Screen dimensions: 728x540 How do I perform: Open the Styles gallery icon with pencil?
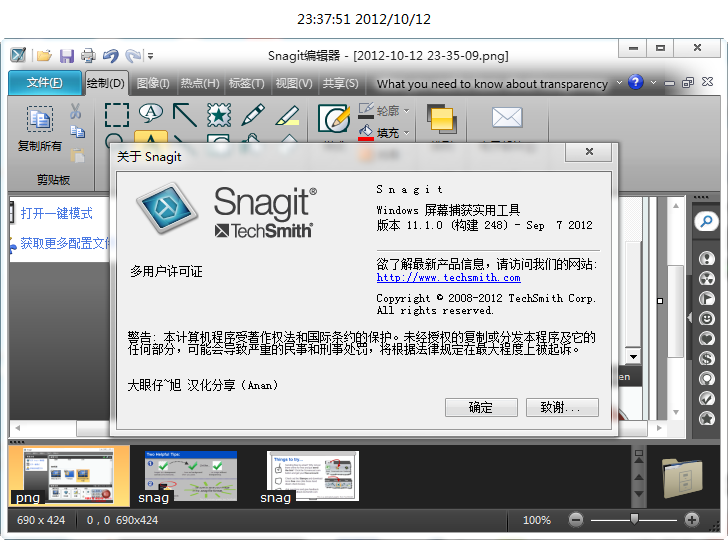333,118
